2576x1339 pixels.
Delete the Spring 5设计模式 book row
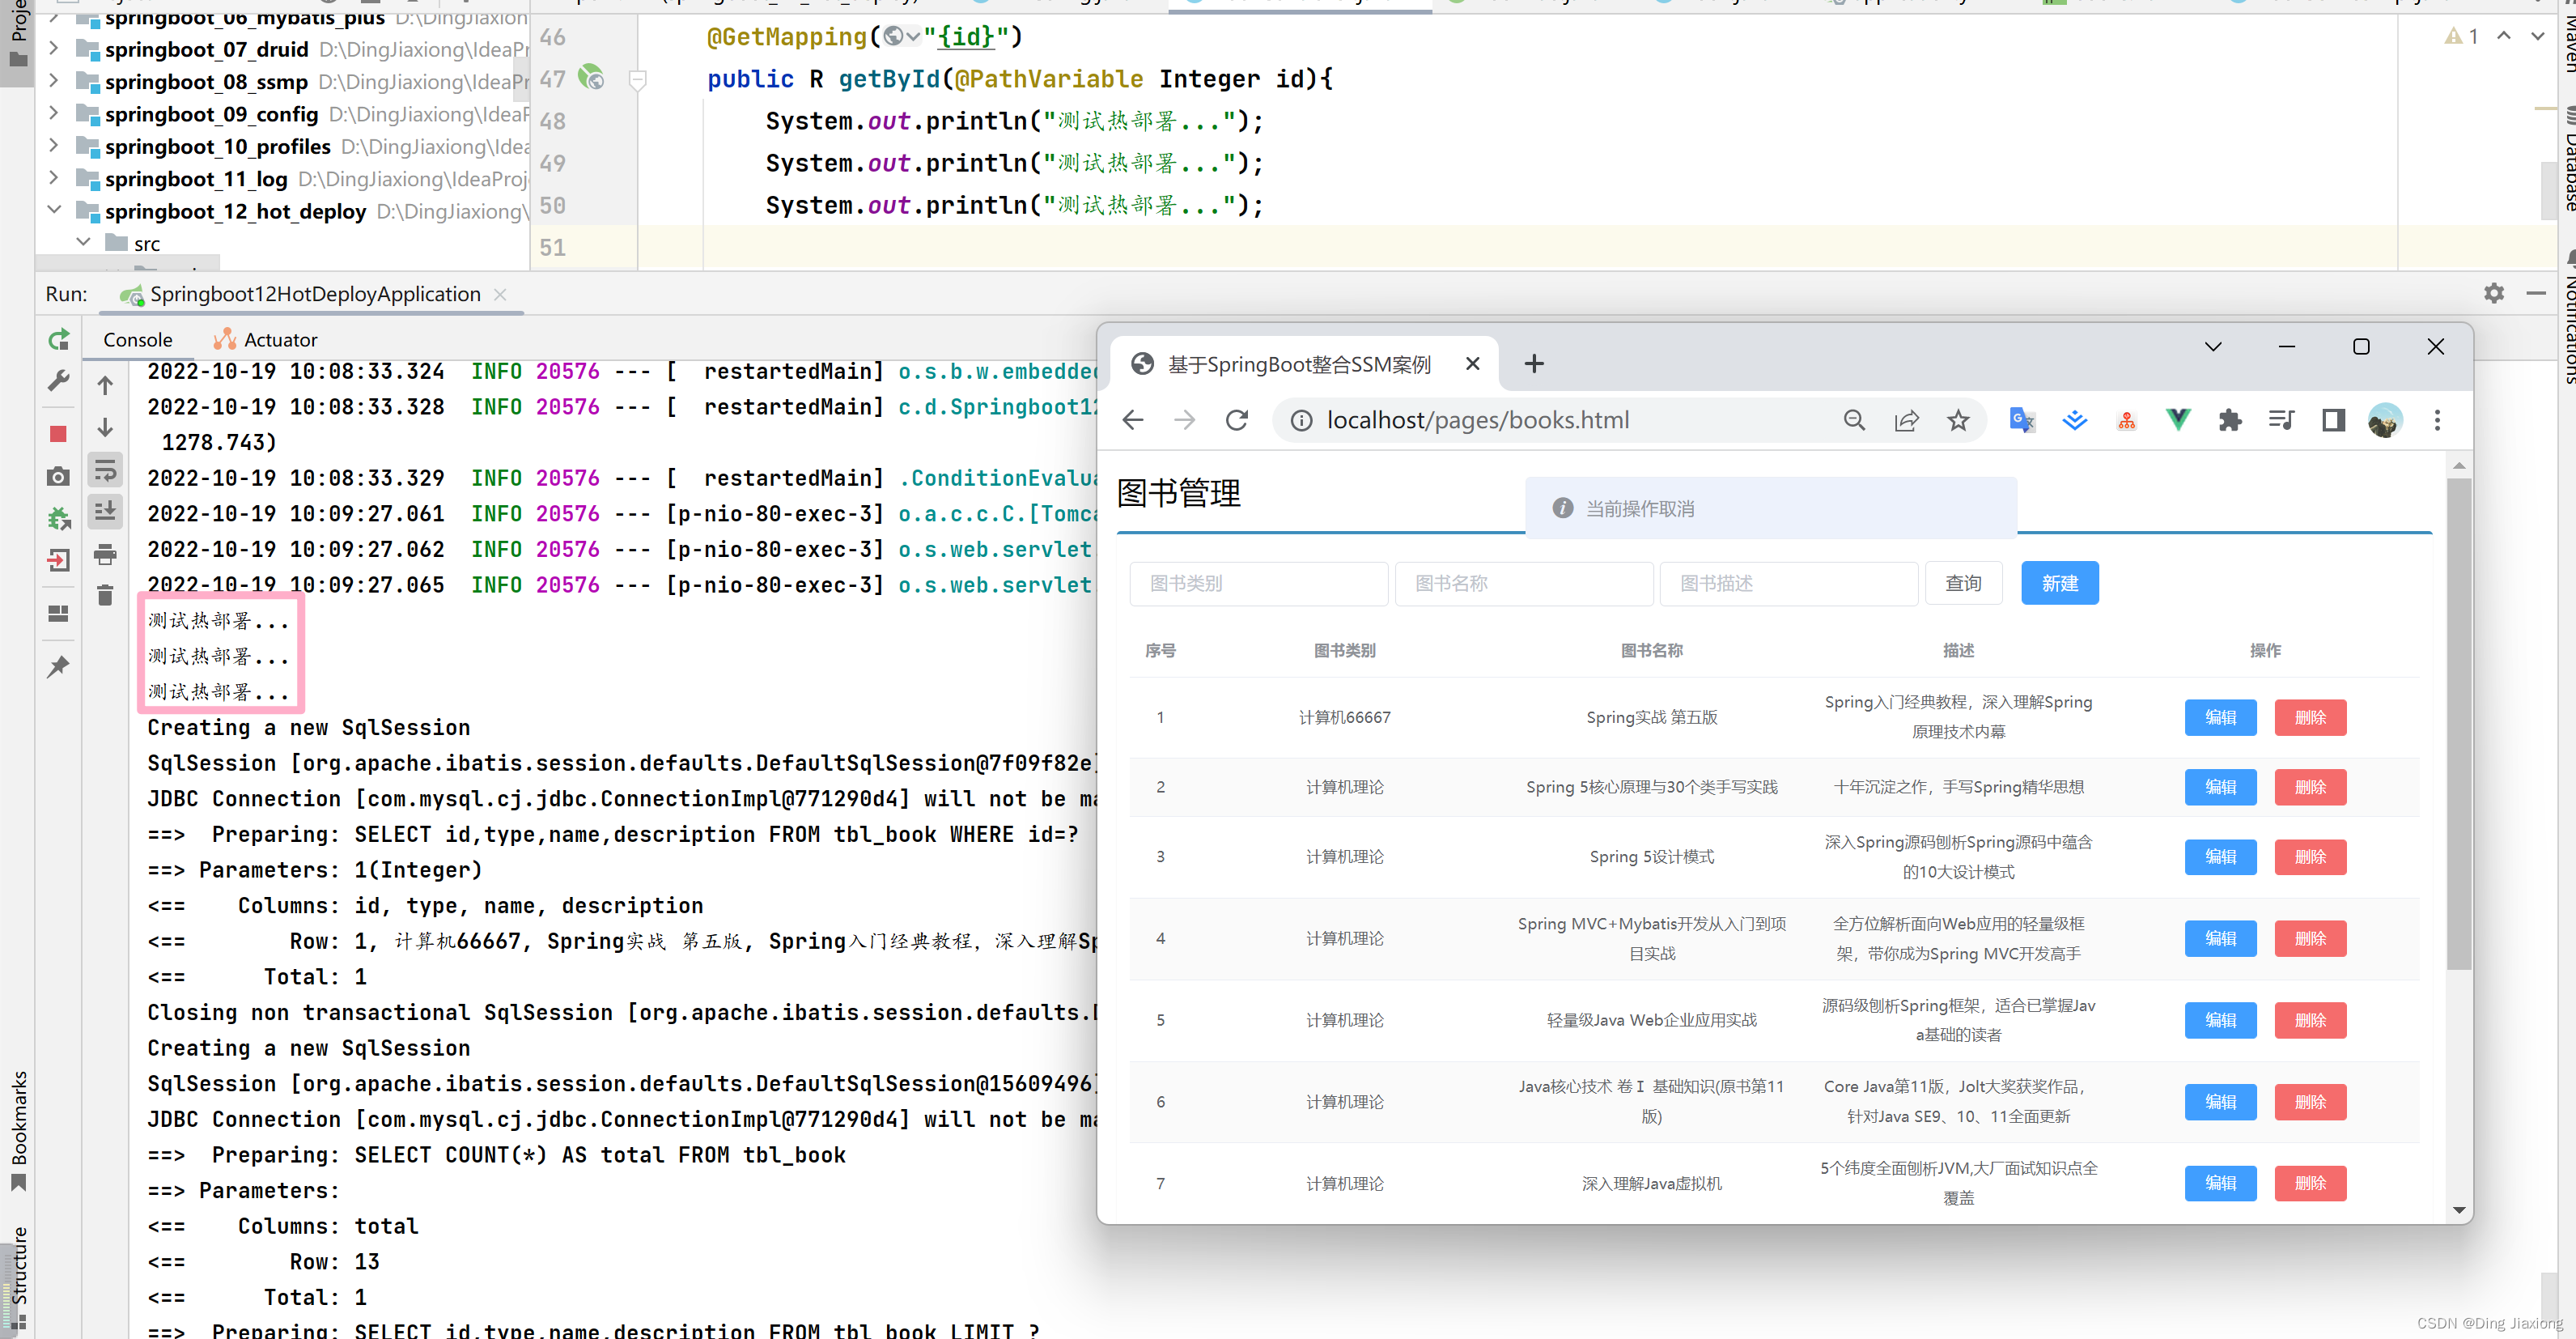(x=2310, y=857)
